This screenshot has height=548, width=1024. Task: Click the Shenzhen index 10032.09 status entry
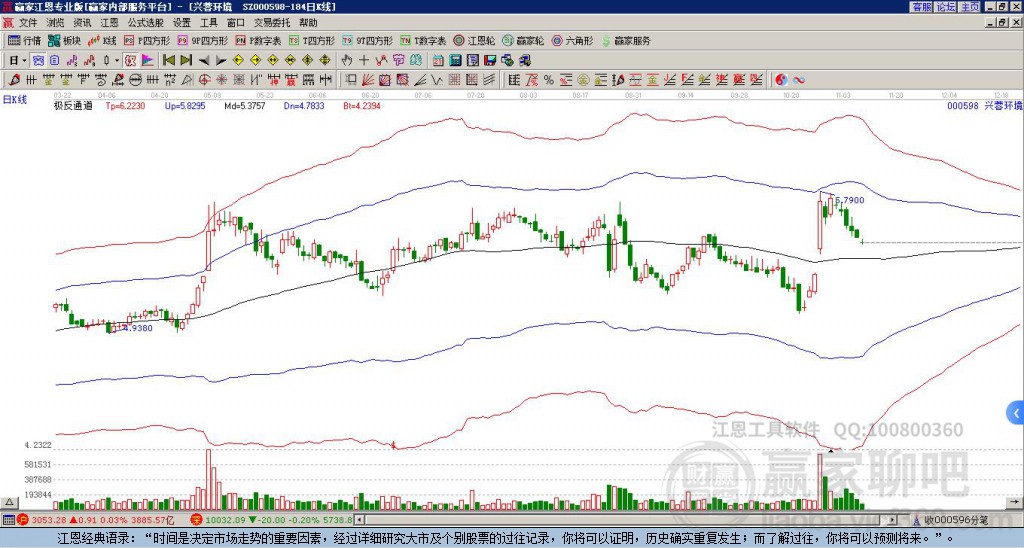coord(272,520)
